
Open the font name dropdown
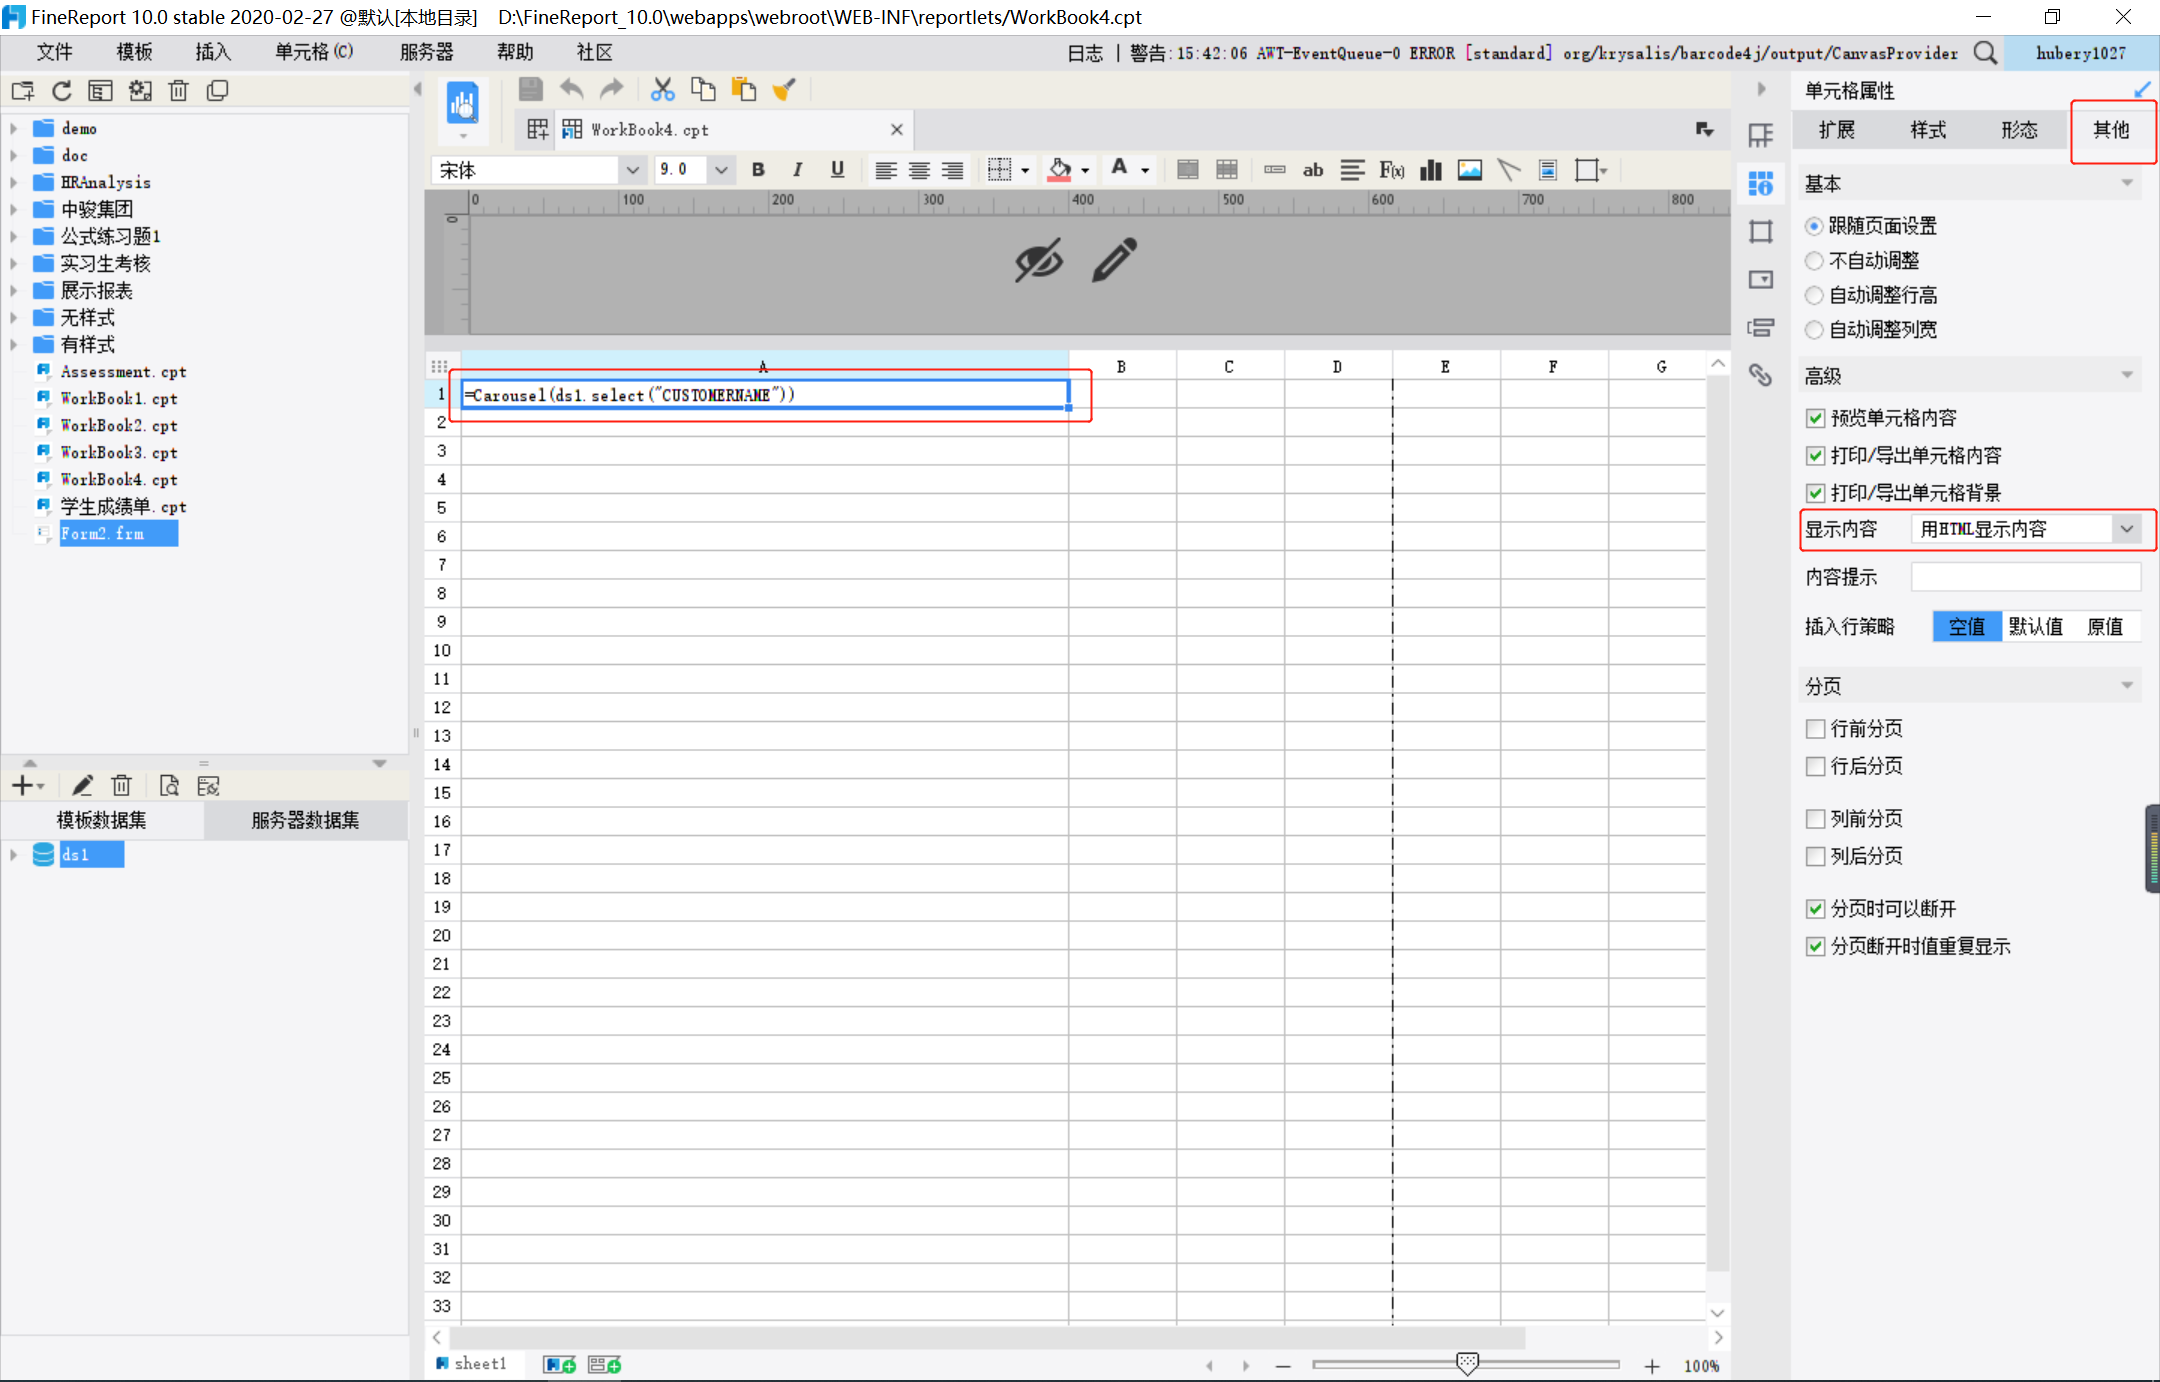pyautogui.click(x=632, y=170)
